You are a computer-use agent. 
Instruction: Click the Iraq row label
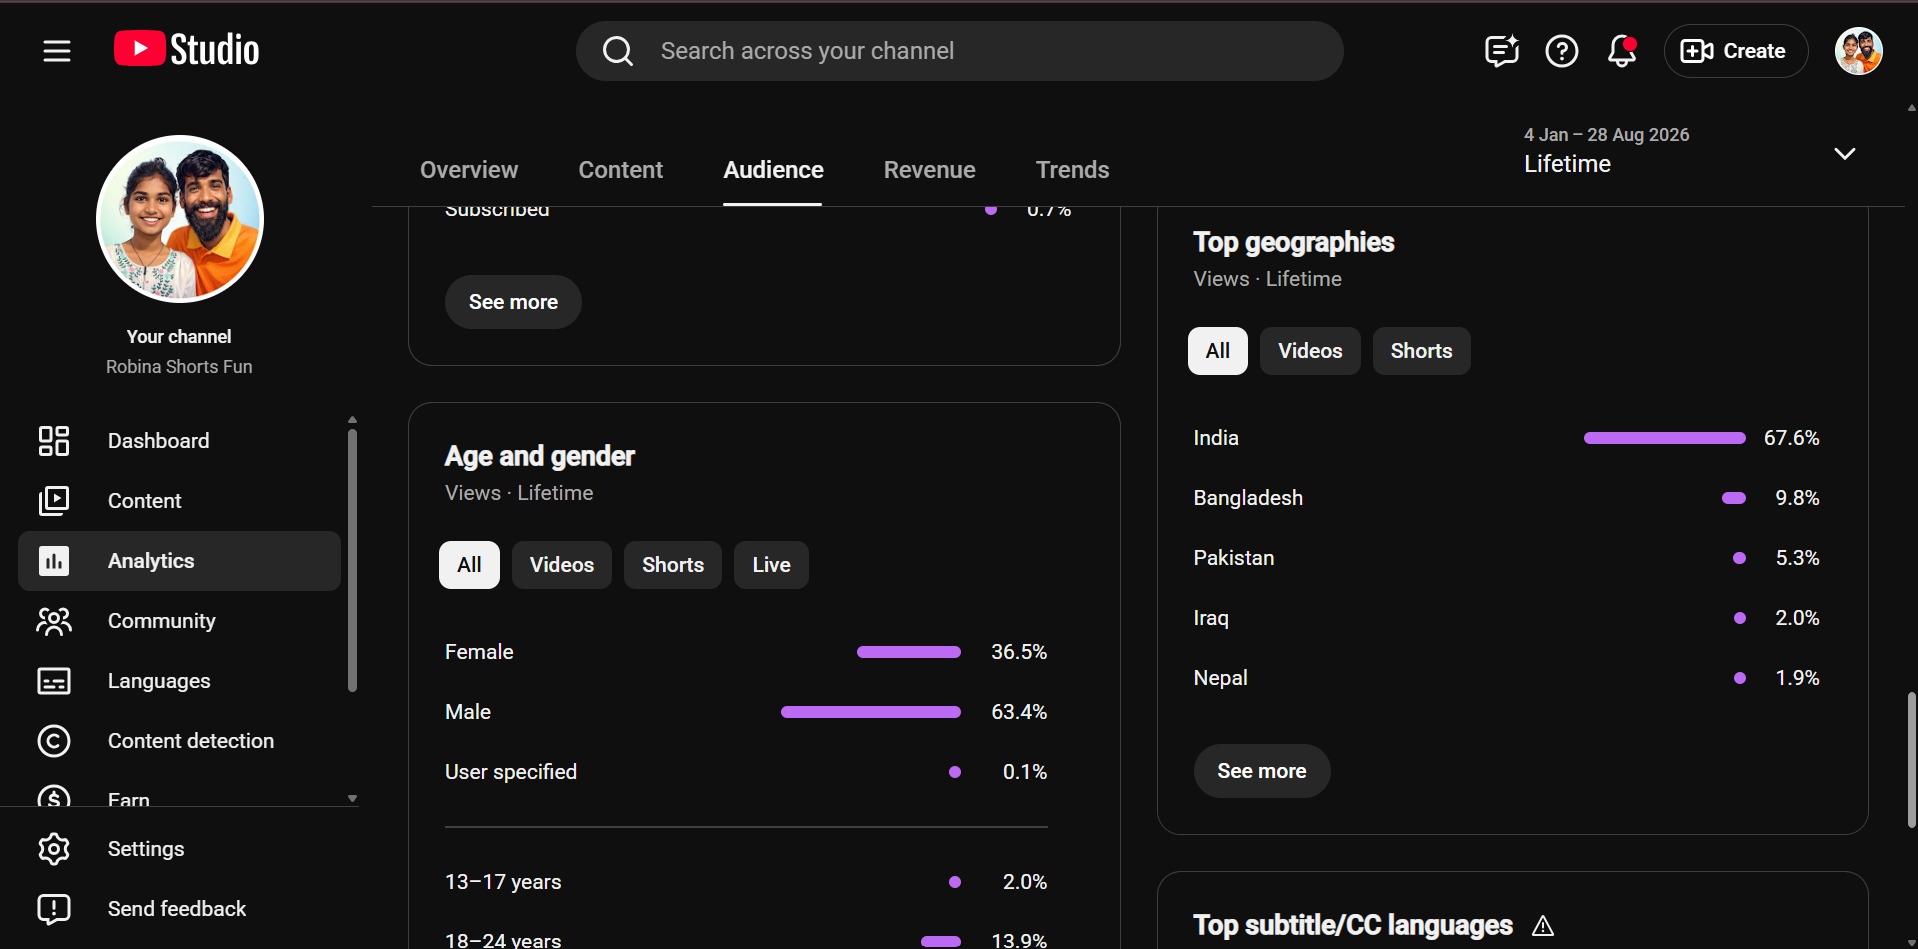click(1211, 618)
